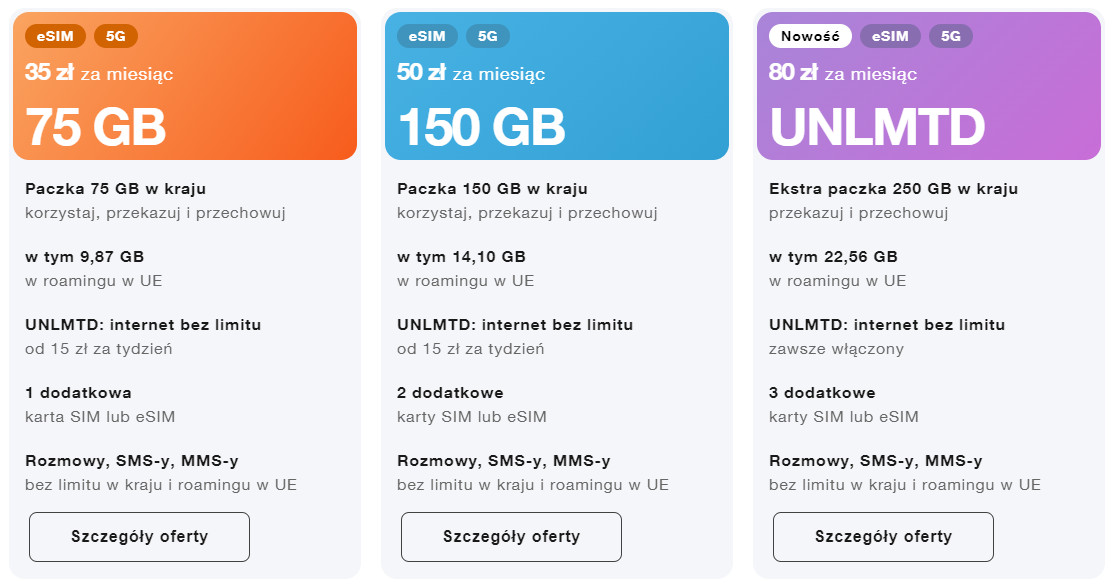Screen dimensions: 1114x588
Task: Click the eSIM badge on the 150 GB plan
Action: click(x=427, y=36)
